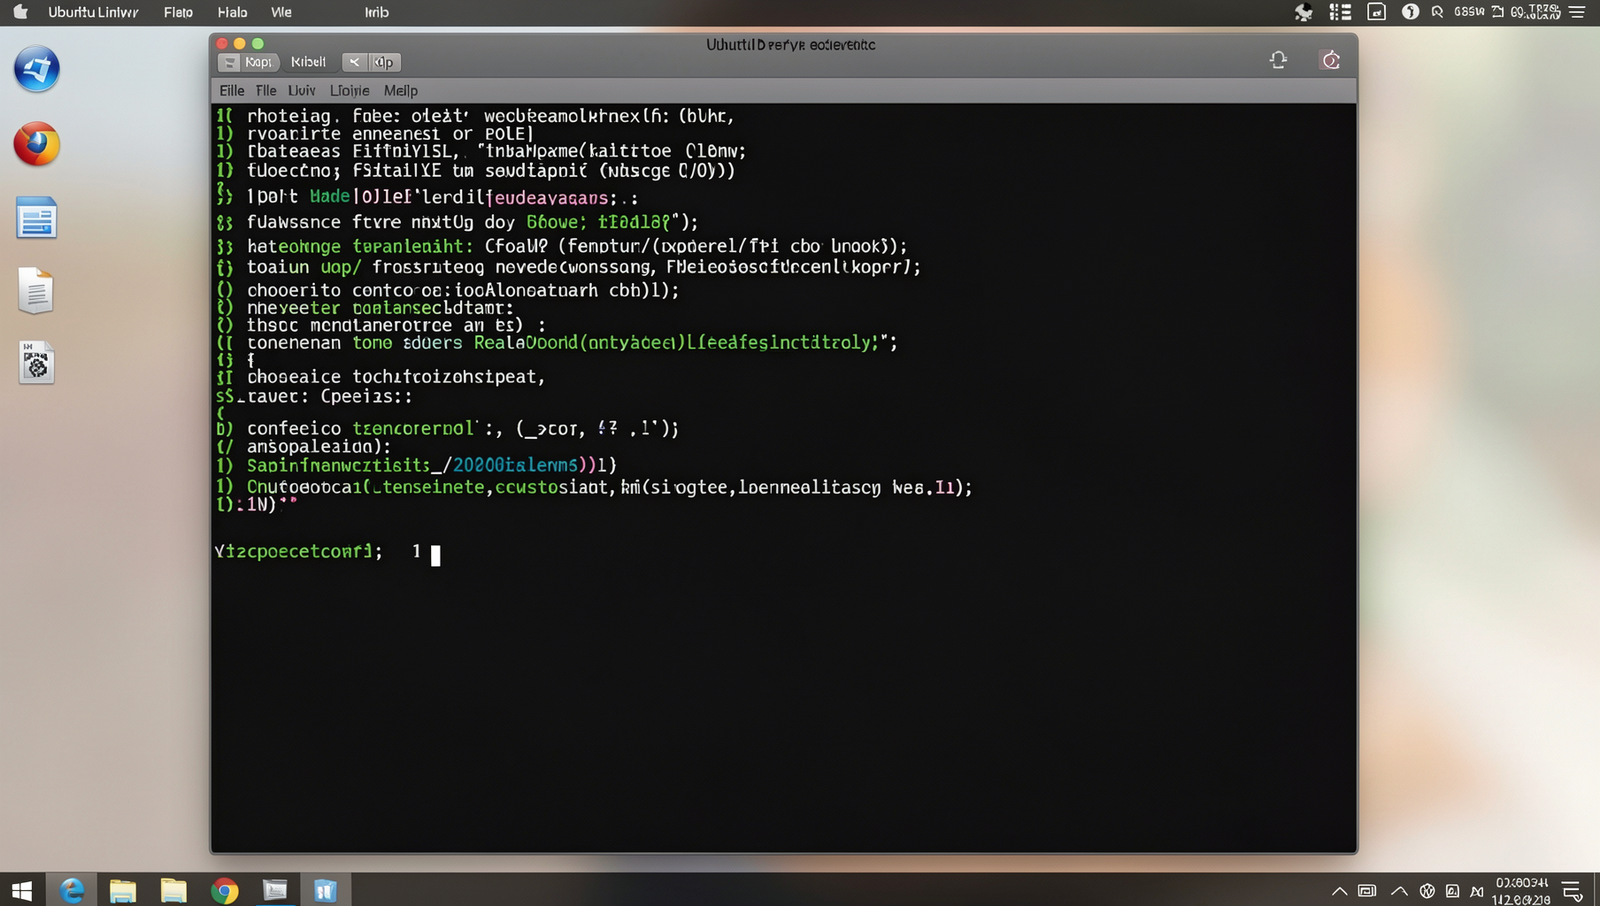Open the Lloiyie menu in the terminal

click(x=349, y=90)
